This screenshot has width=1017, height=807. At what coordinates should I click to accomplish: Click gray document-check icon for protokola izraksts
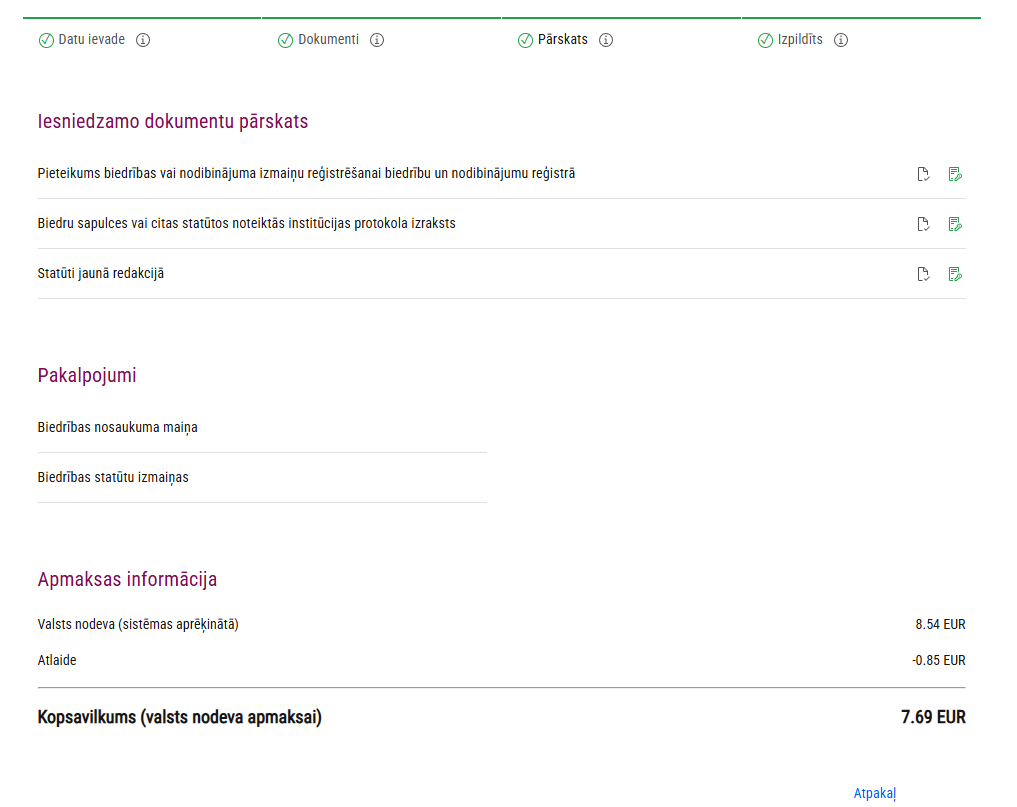pyautogui.click(x=924, y=224)
